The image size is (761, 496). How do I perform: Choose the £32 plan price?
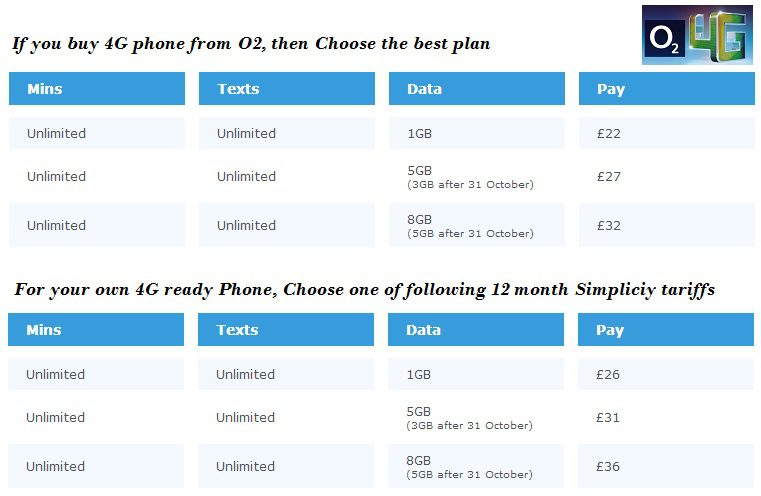(x=666, y=225)
